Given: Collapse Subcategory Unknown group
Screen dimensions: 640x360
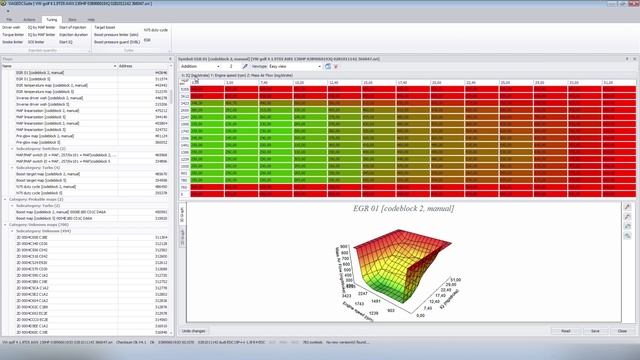Looking at the screenshot, I should pyautogui.click(x=12, y=231).
